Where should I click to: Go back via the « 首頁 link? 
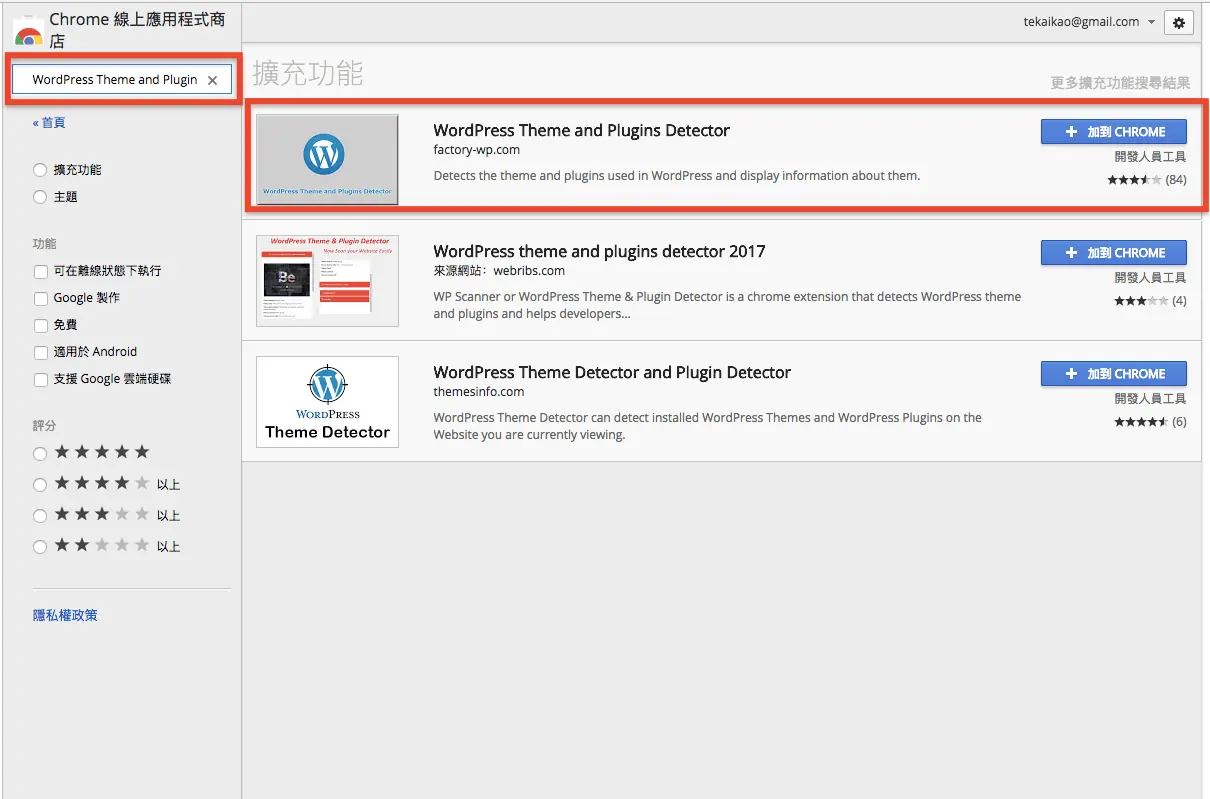point(49,122)
